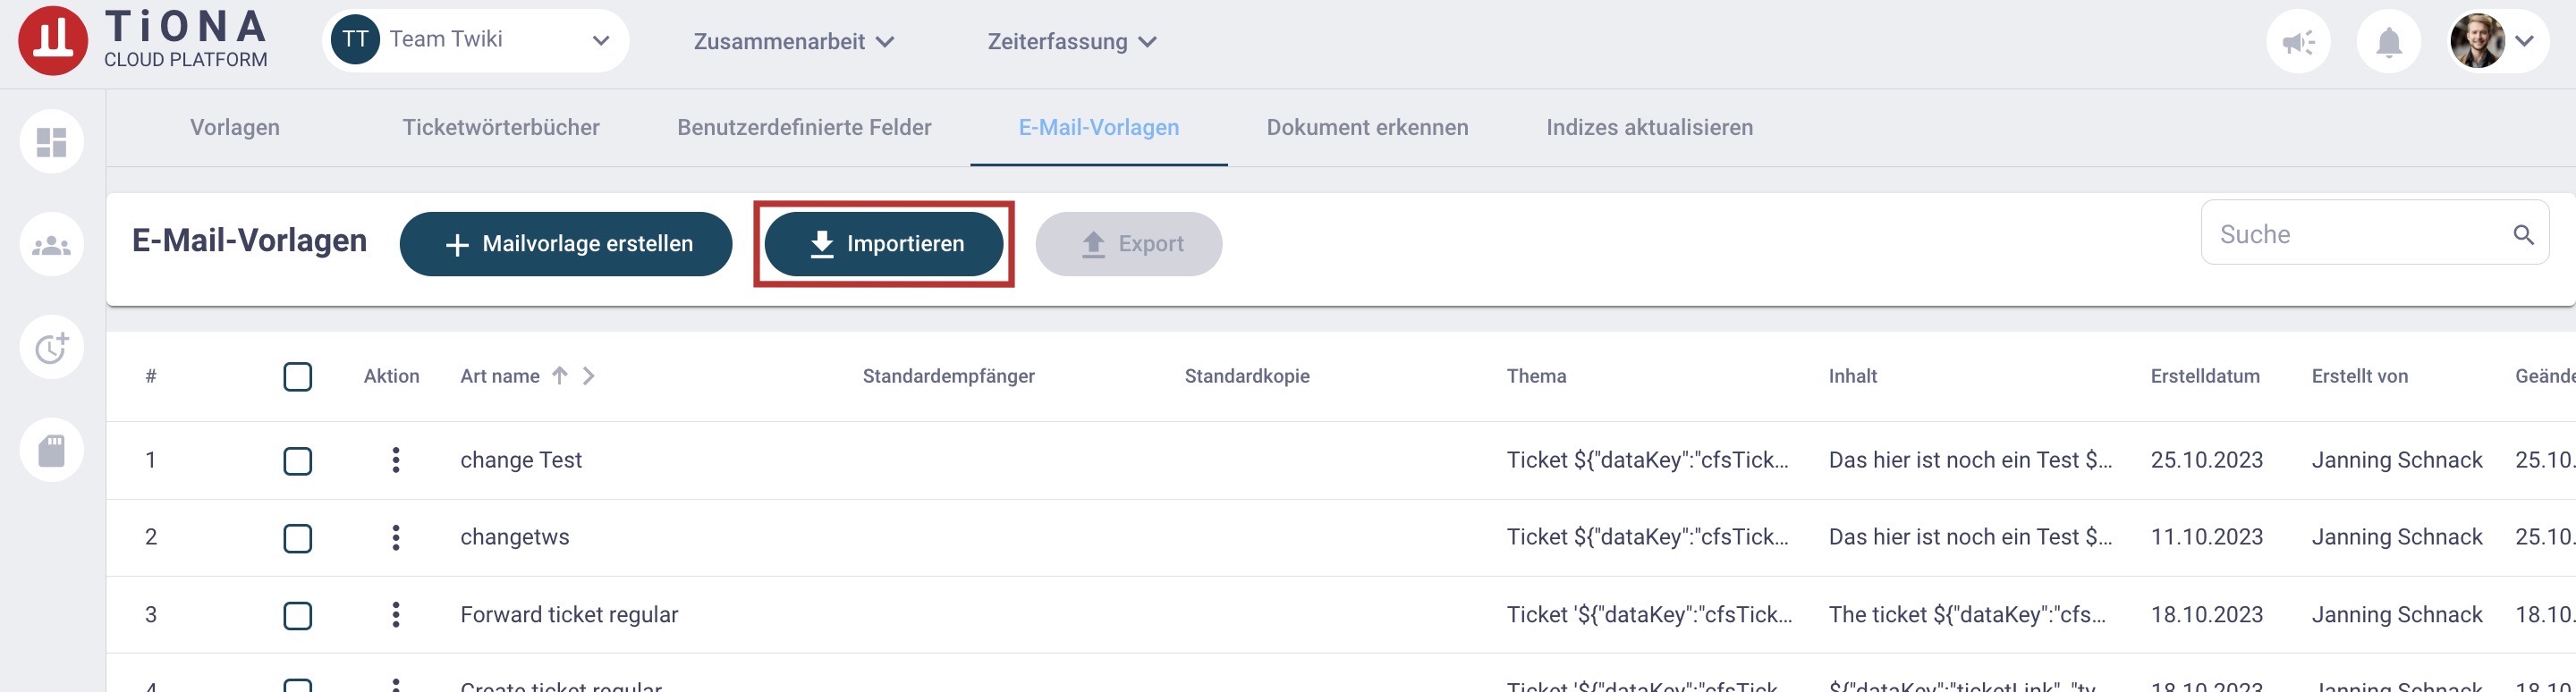Click Mailvorlage erstellen button
The width and height of the screenshot is (2576, 692).
(x=566, y=244)
